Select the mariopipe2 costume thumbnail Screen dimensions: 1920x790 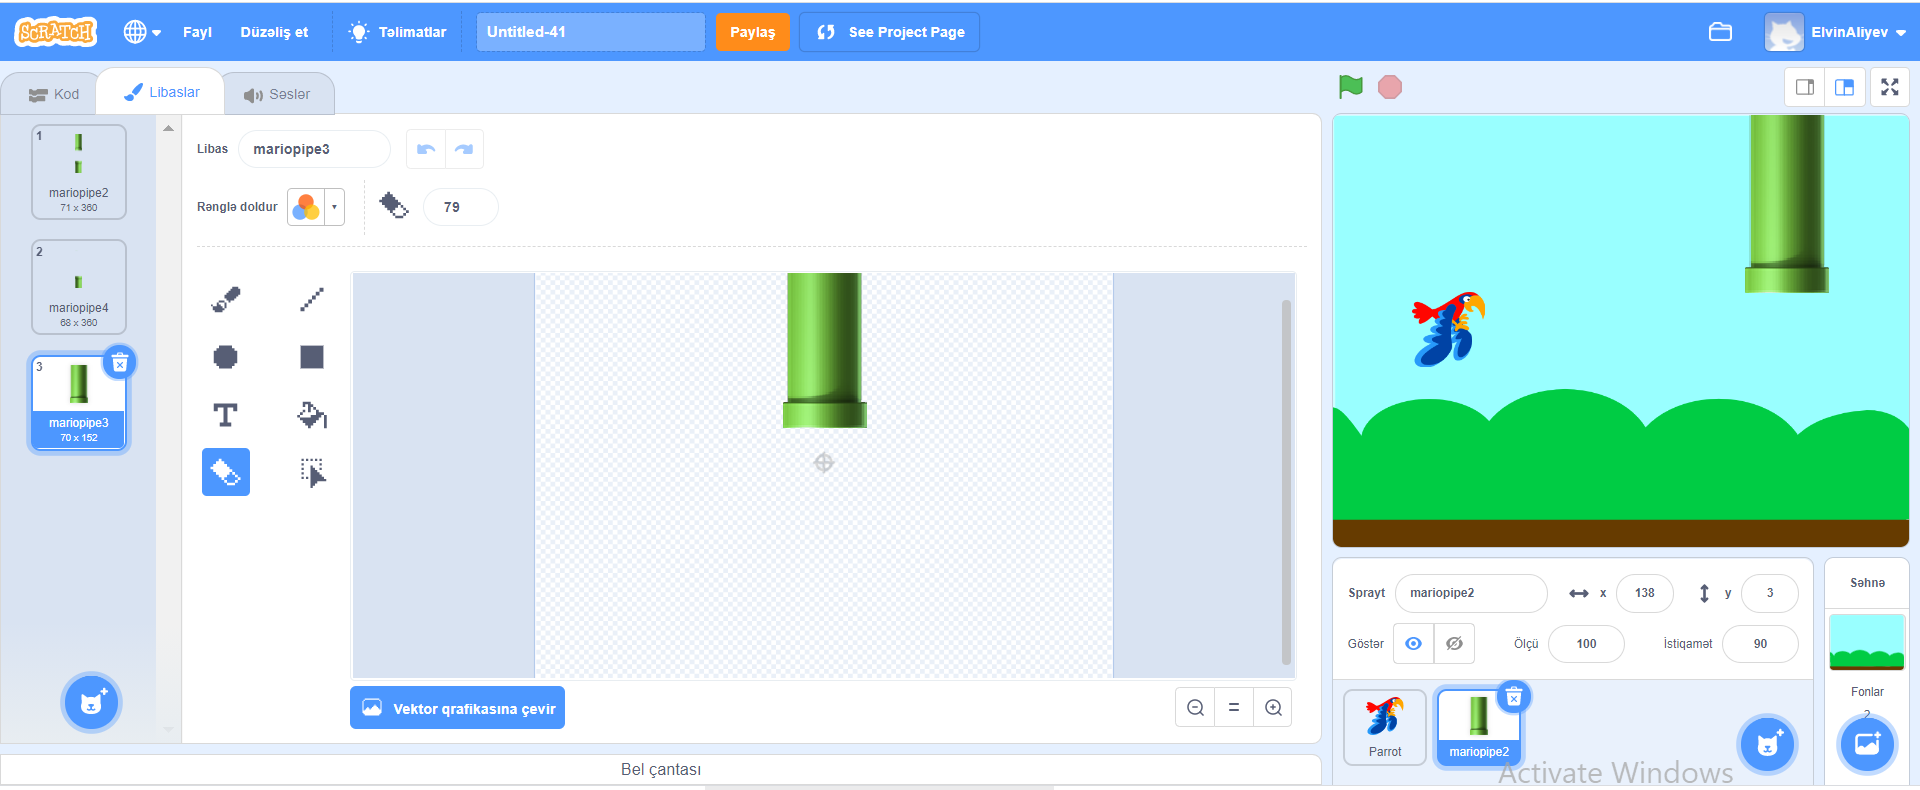pos(79,172)
